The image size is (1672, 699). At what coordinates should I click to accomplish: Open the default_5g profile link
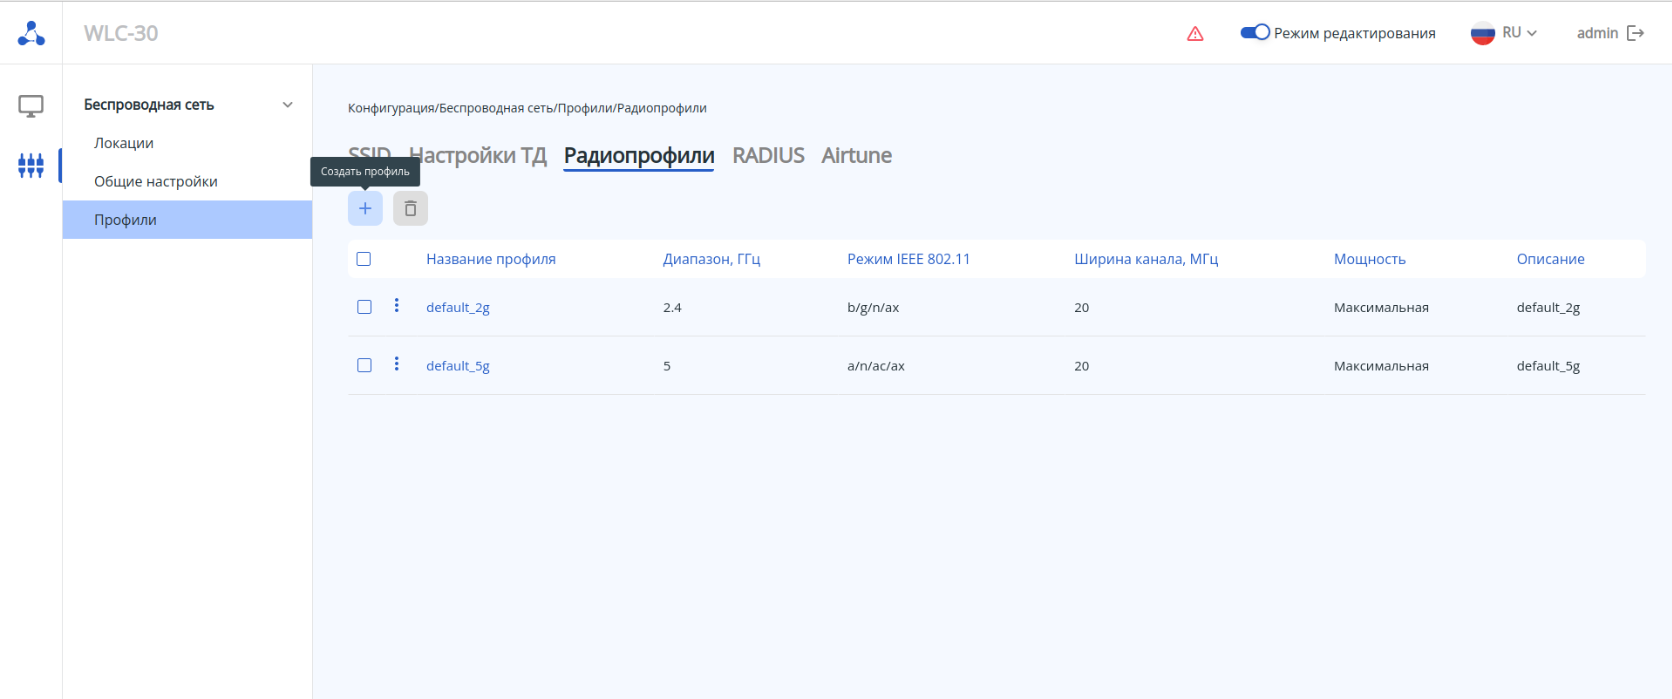458,366
